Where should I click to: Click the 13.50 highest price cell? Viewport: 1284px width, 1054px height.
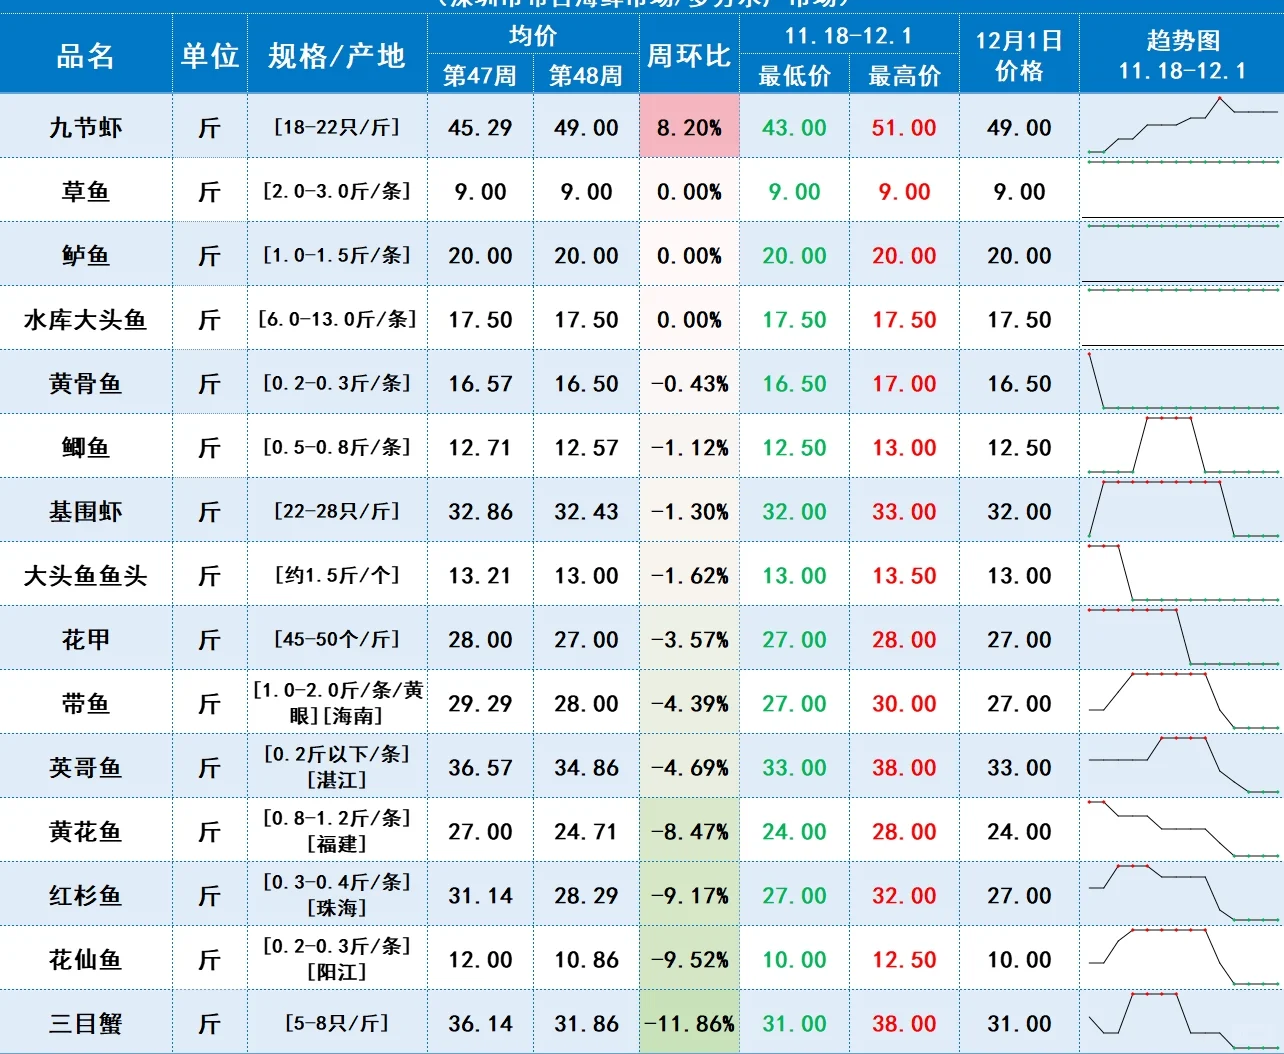click(x=904, y=576)
